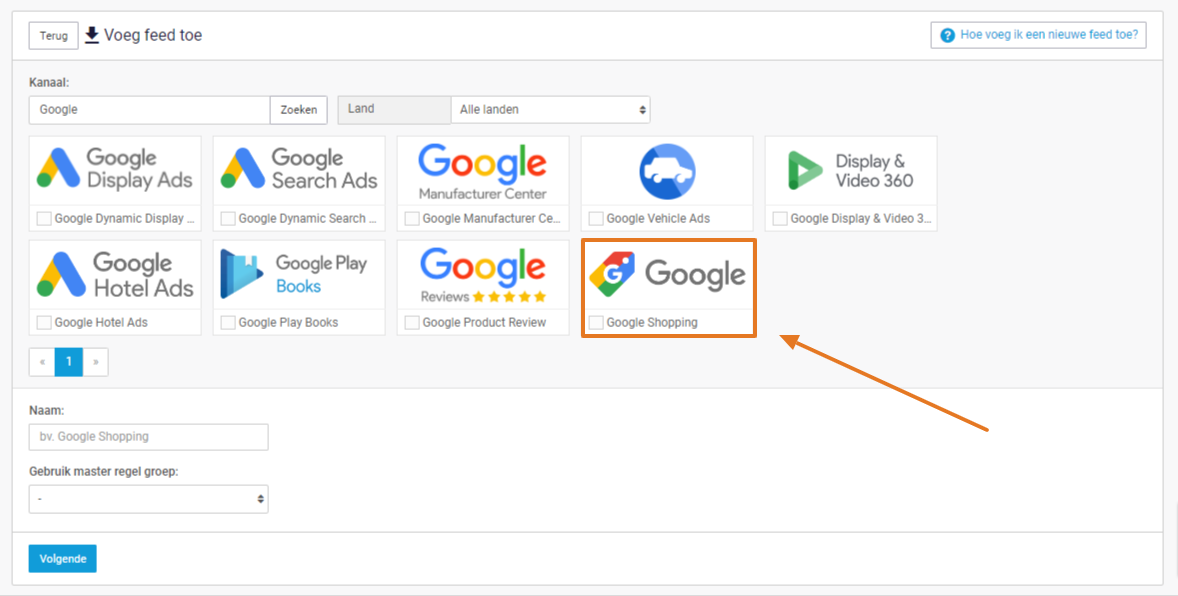Go to pagination page 1

69,362
